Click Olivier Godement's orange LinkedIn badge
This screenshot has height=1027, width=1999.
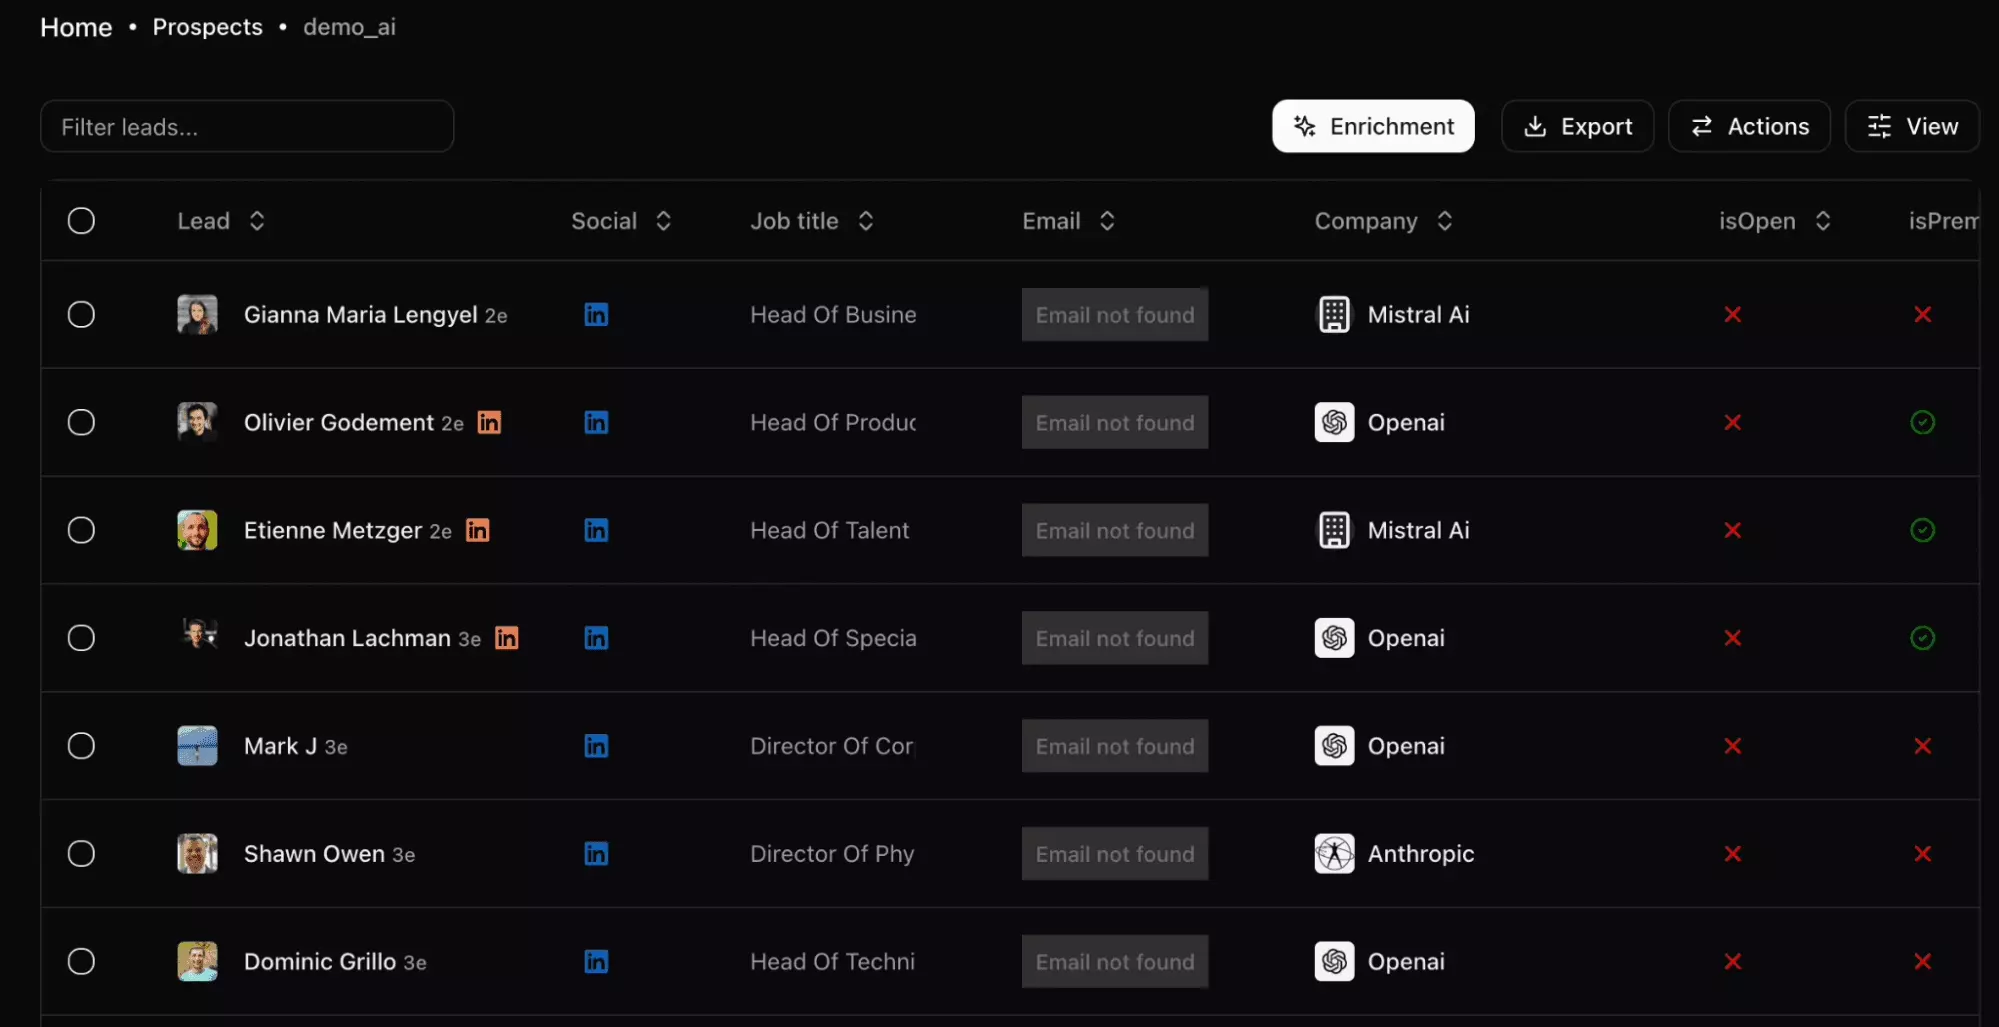pos(489,422)
